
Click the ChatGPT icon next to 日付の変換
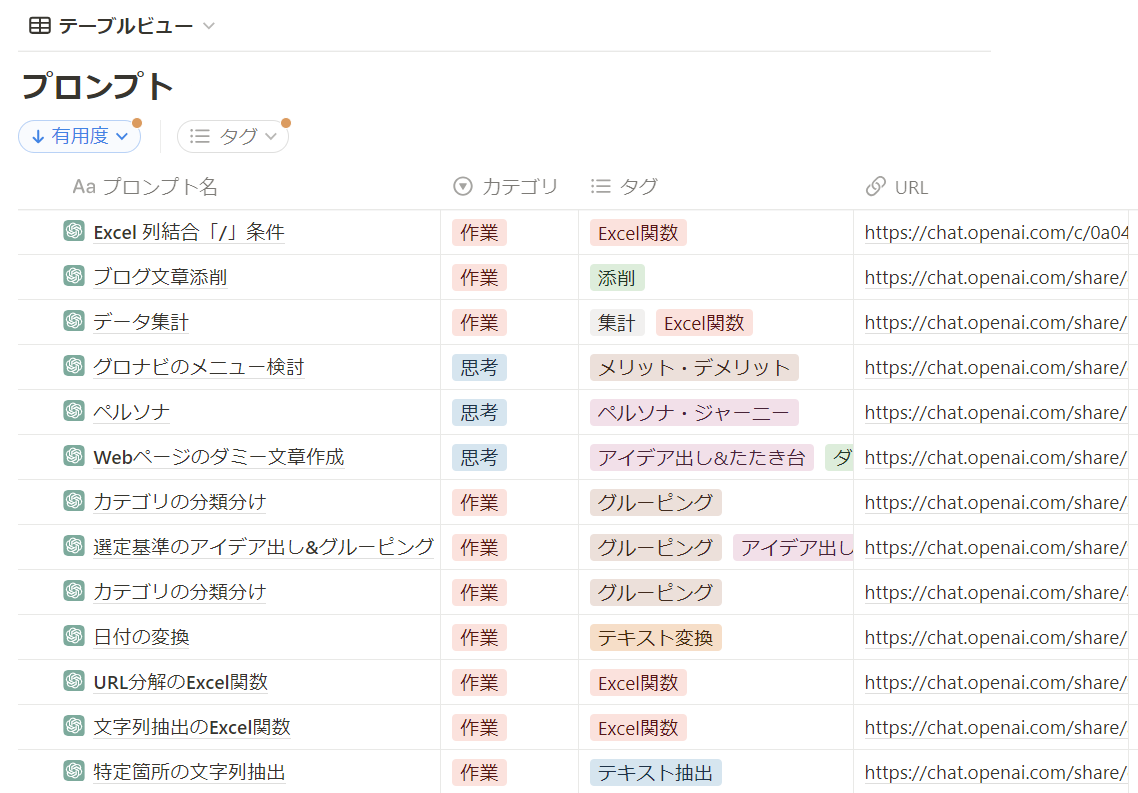coord(73,637)
